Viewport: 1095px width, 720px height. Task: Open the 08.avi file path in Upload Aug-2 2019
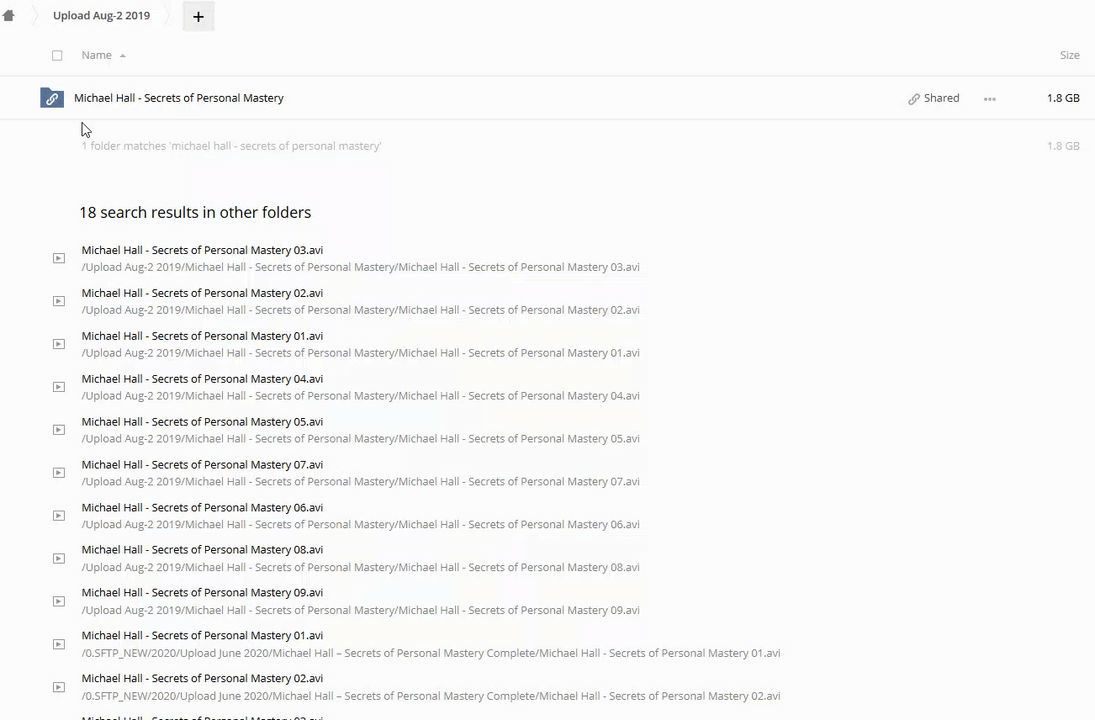click(360, 567)
